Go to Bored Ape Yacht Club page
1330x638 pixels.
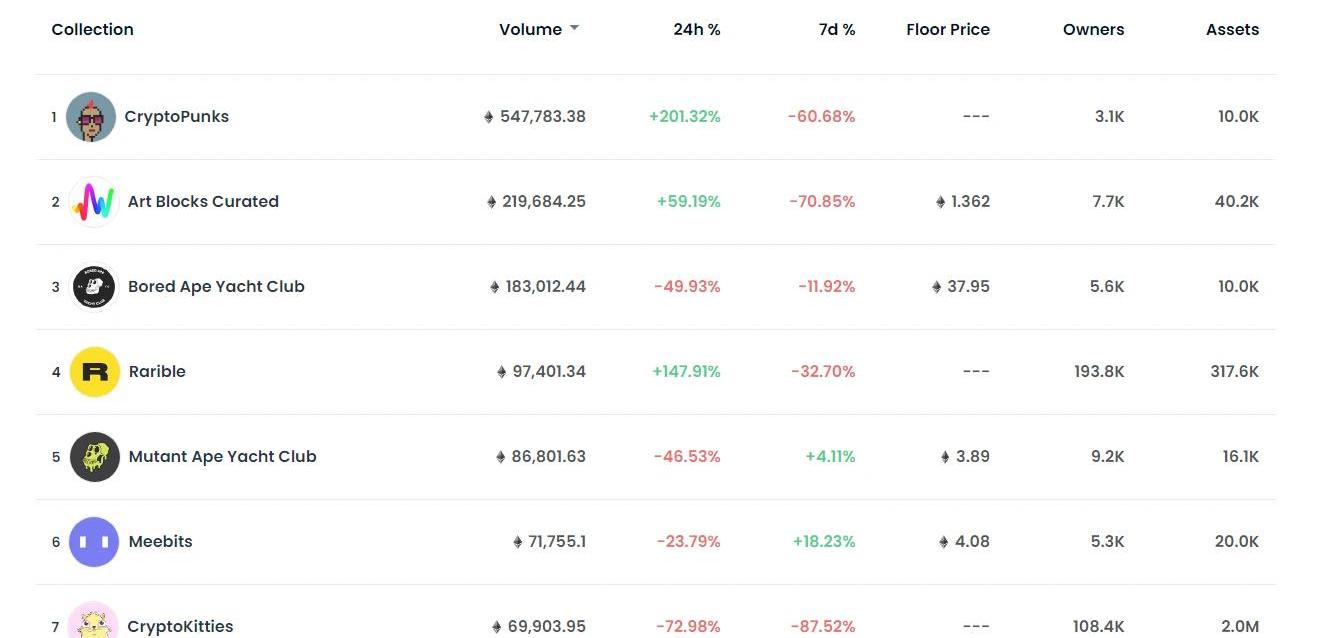coord(216,287)
